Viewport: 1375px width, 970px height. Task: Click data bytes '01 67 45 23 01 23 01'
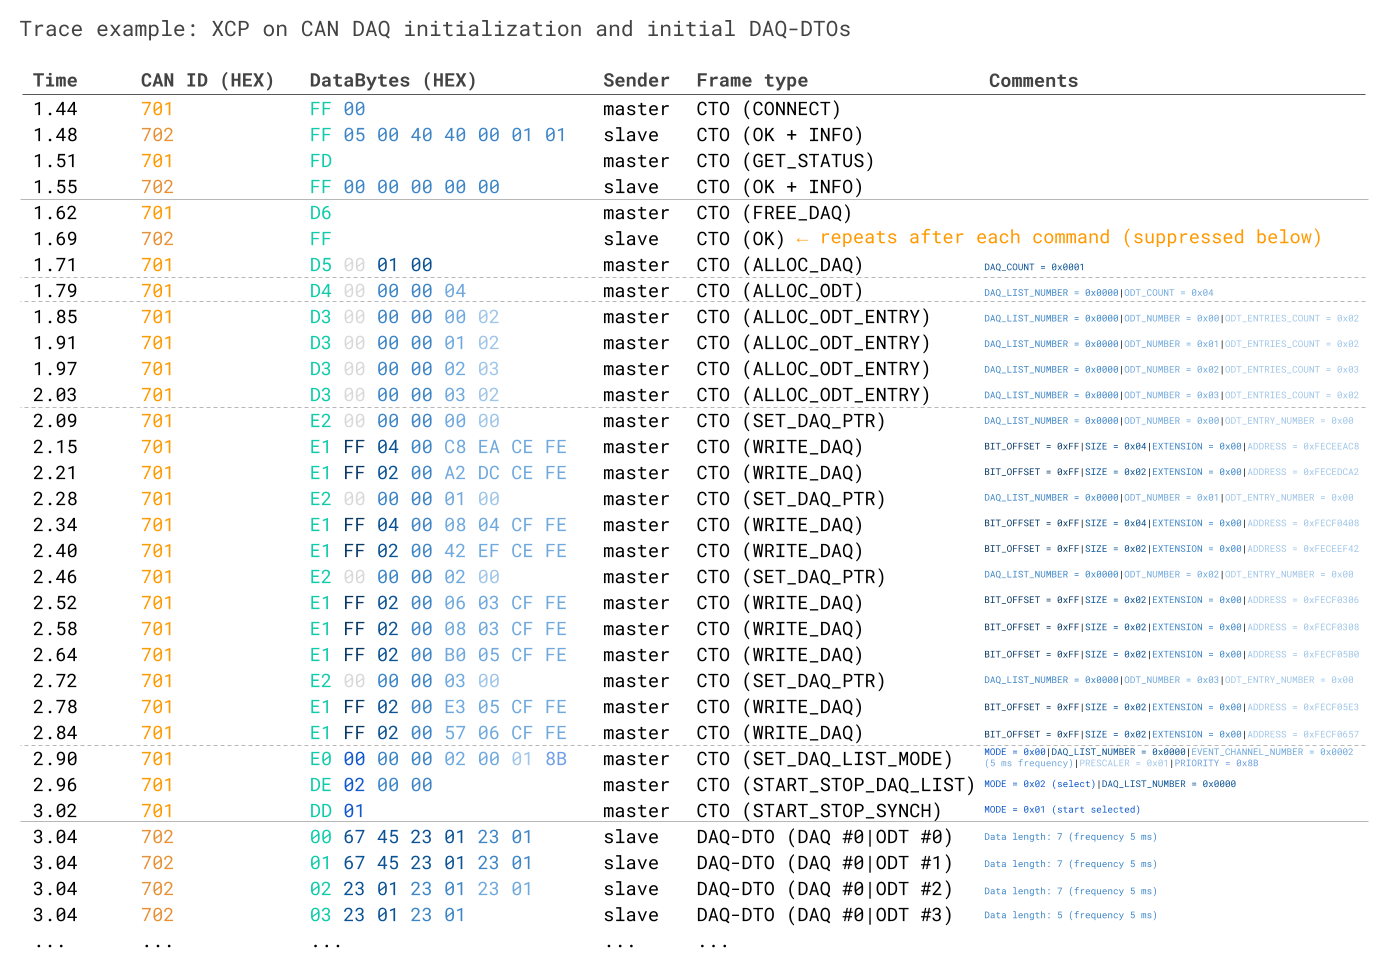421,863
